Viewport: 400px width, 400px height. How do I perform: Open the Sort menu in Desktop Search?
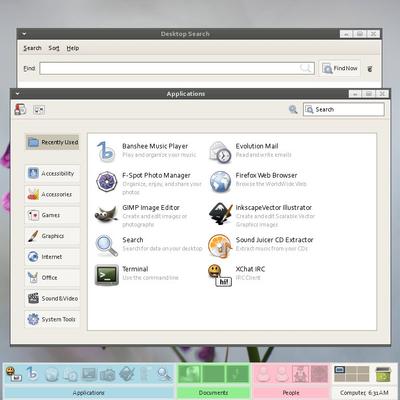click(x=54, y=48)
